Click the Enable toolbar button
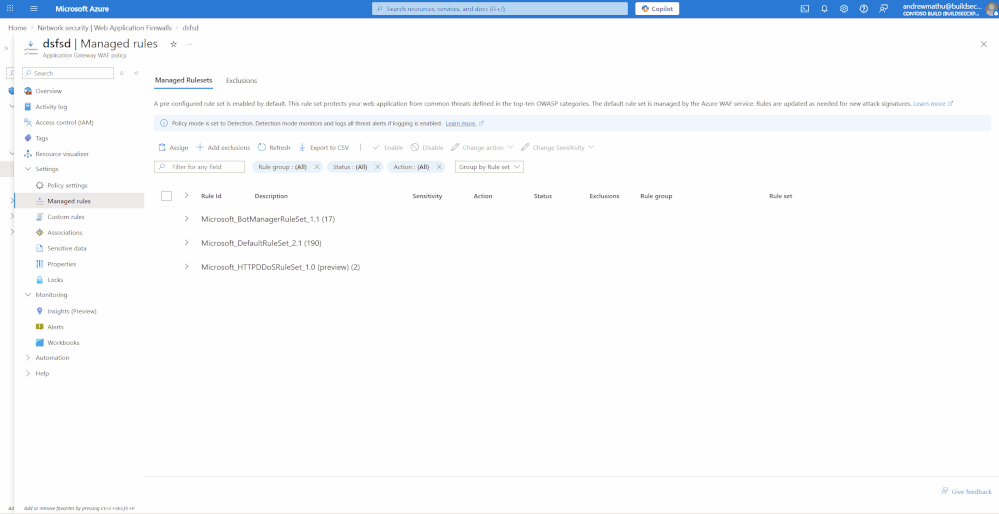This screenshot has width=999, height=514. click(388, 148)
